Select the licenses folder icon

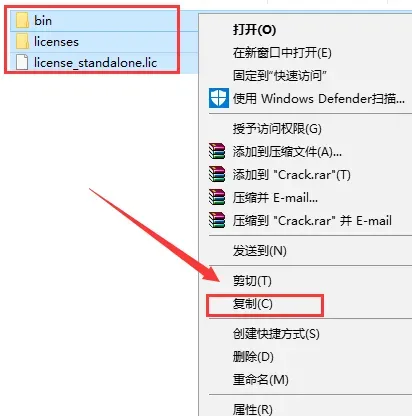tap(22, 42)
